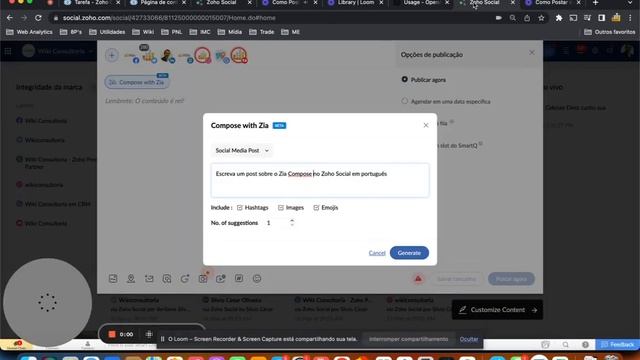
Task: Open the Utilidades bookmarks folder
Action: pyautogui.click(x=107, y=32)
